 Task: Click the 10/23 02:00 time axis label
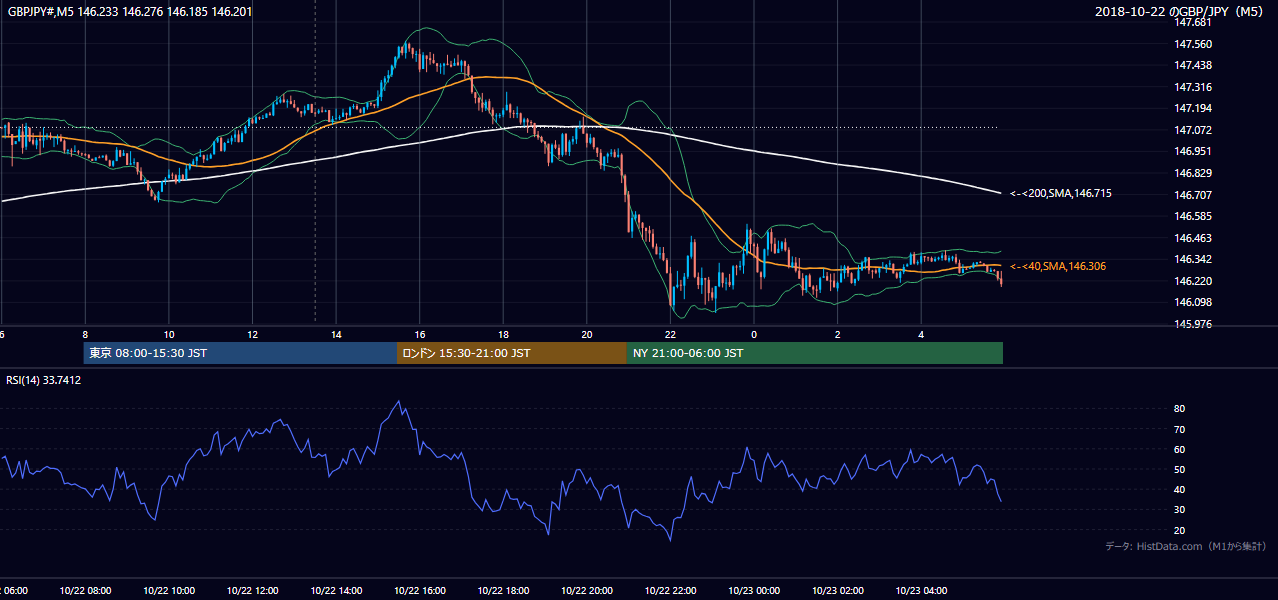(837, 591)
